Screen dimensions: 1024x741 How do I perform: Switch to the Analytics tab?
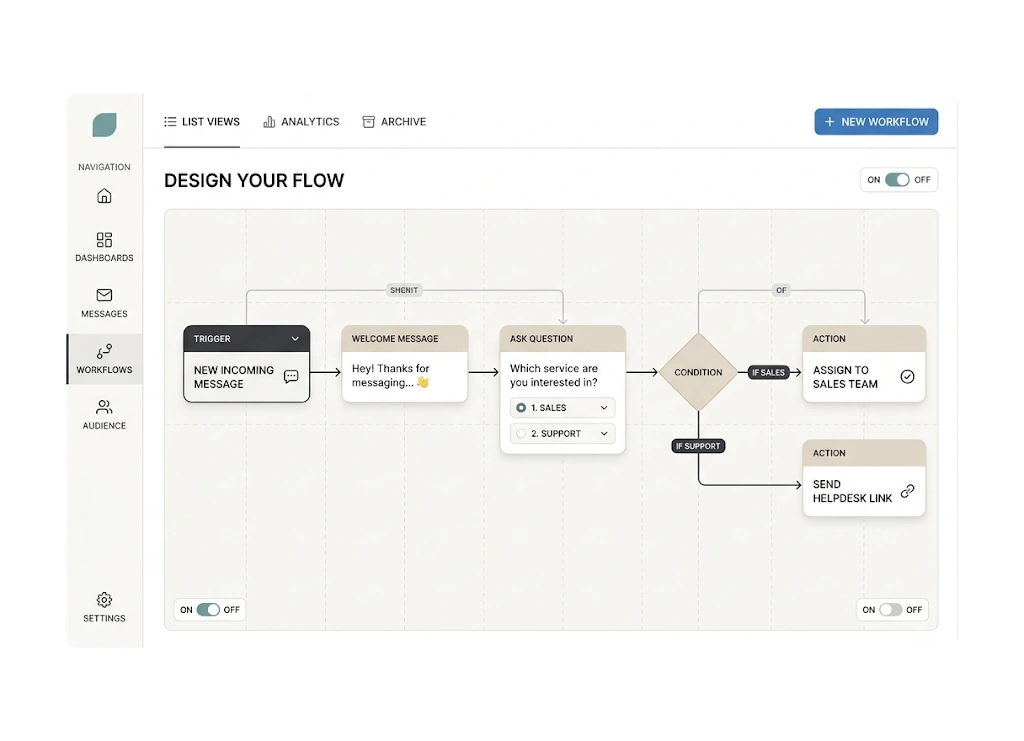click(301, 121)
